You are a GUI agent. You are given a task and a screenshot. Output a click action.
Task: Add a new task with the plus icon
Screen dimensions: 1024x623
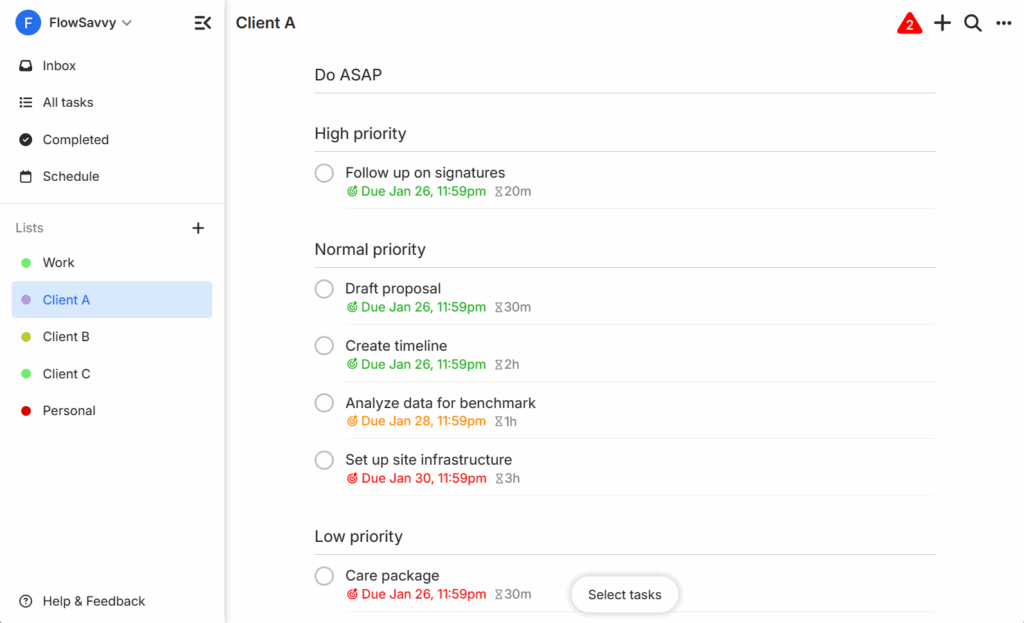coord(941,22)
